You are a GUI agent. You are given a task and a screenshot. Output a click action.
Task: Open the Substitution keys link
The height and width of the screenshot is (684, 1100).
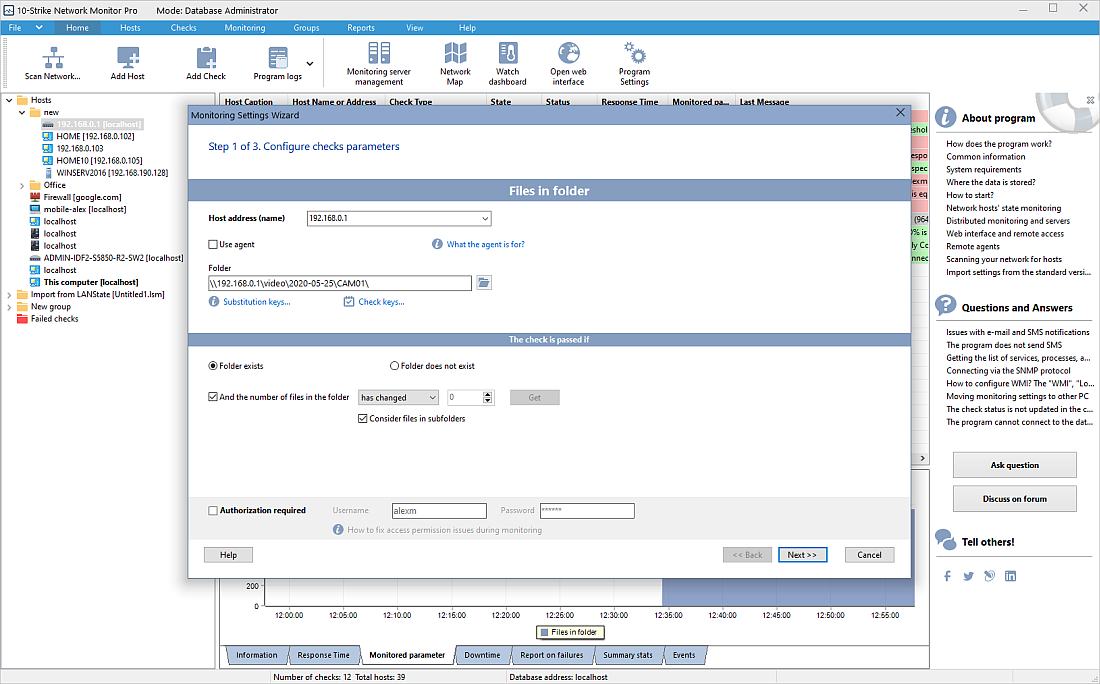point(257,302)
